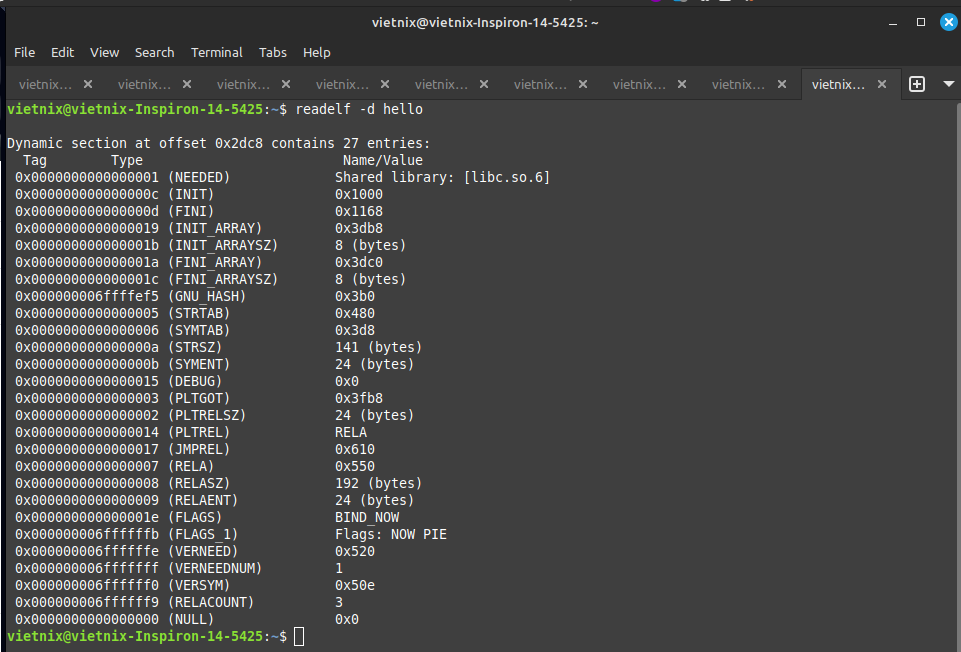This screenshot has height=652, width=961.
Task: Close the fourth terminal tab
Action: pyautogui.click(x=385, y=84)
